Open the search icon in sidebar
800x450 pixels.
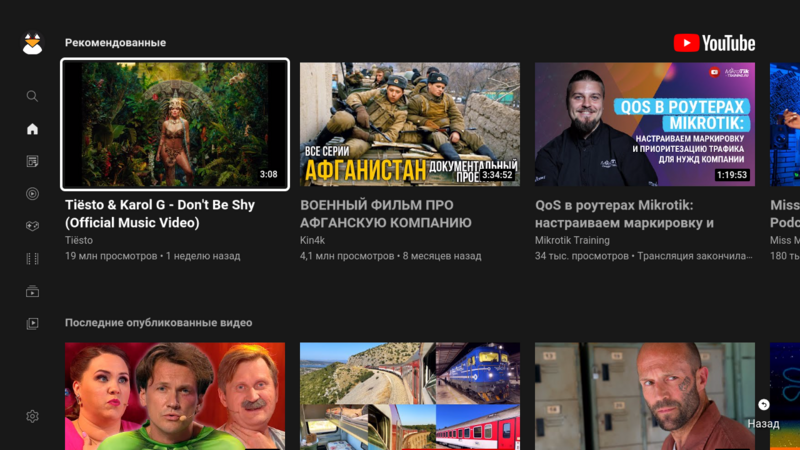click(x=32, y=96)
